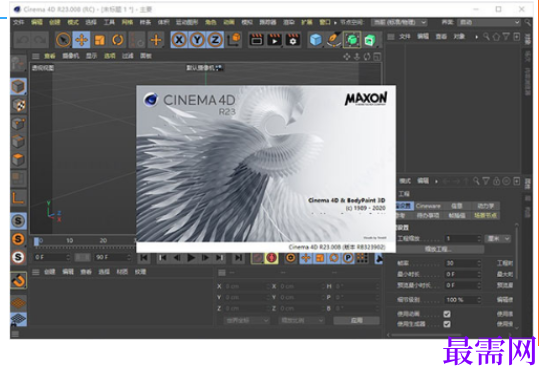Click Render to Picture Viewer icon

pos(274,40)
